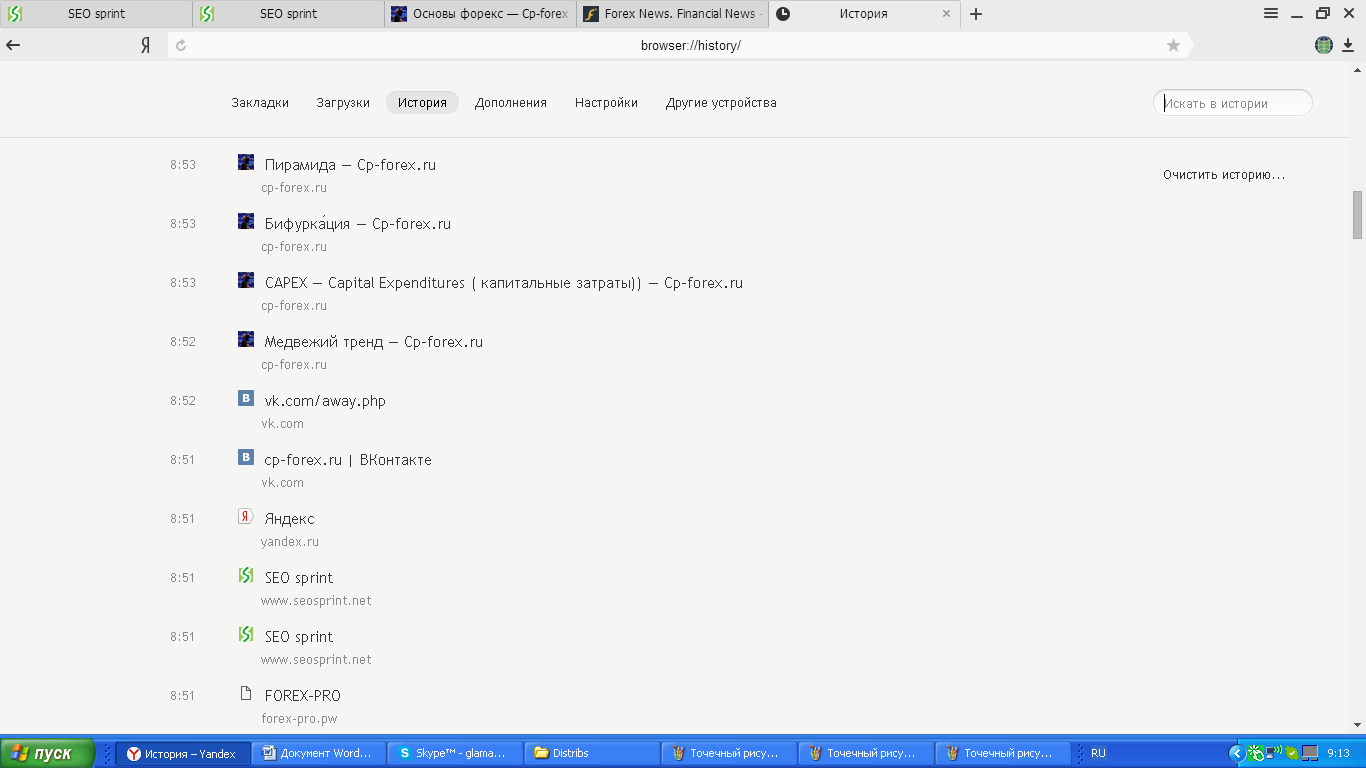Click the favicon next to the CAPEX entry
The image size is (1366, 768).
click(246, 280)
